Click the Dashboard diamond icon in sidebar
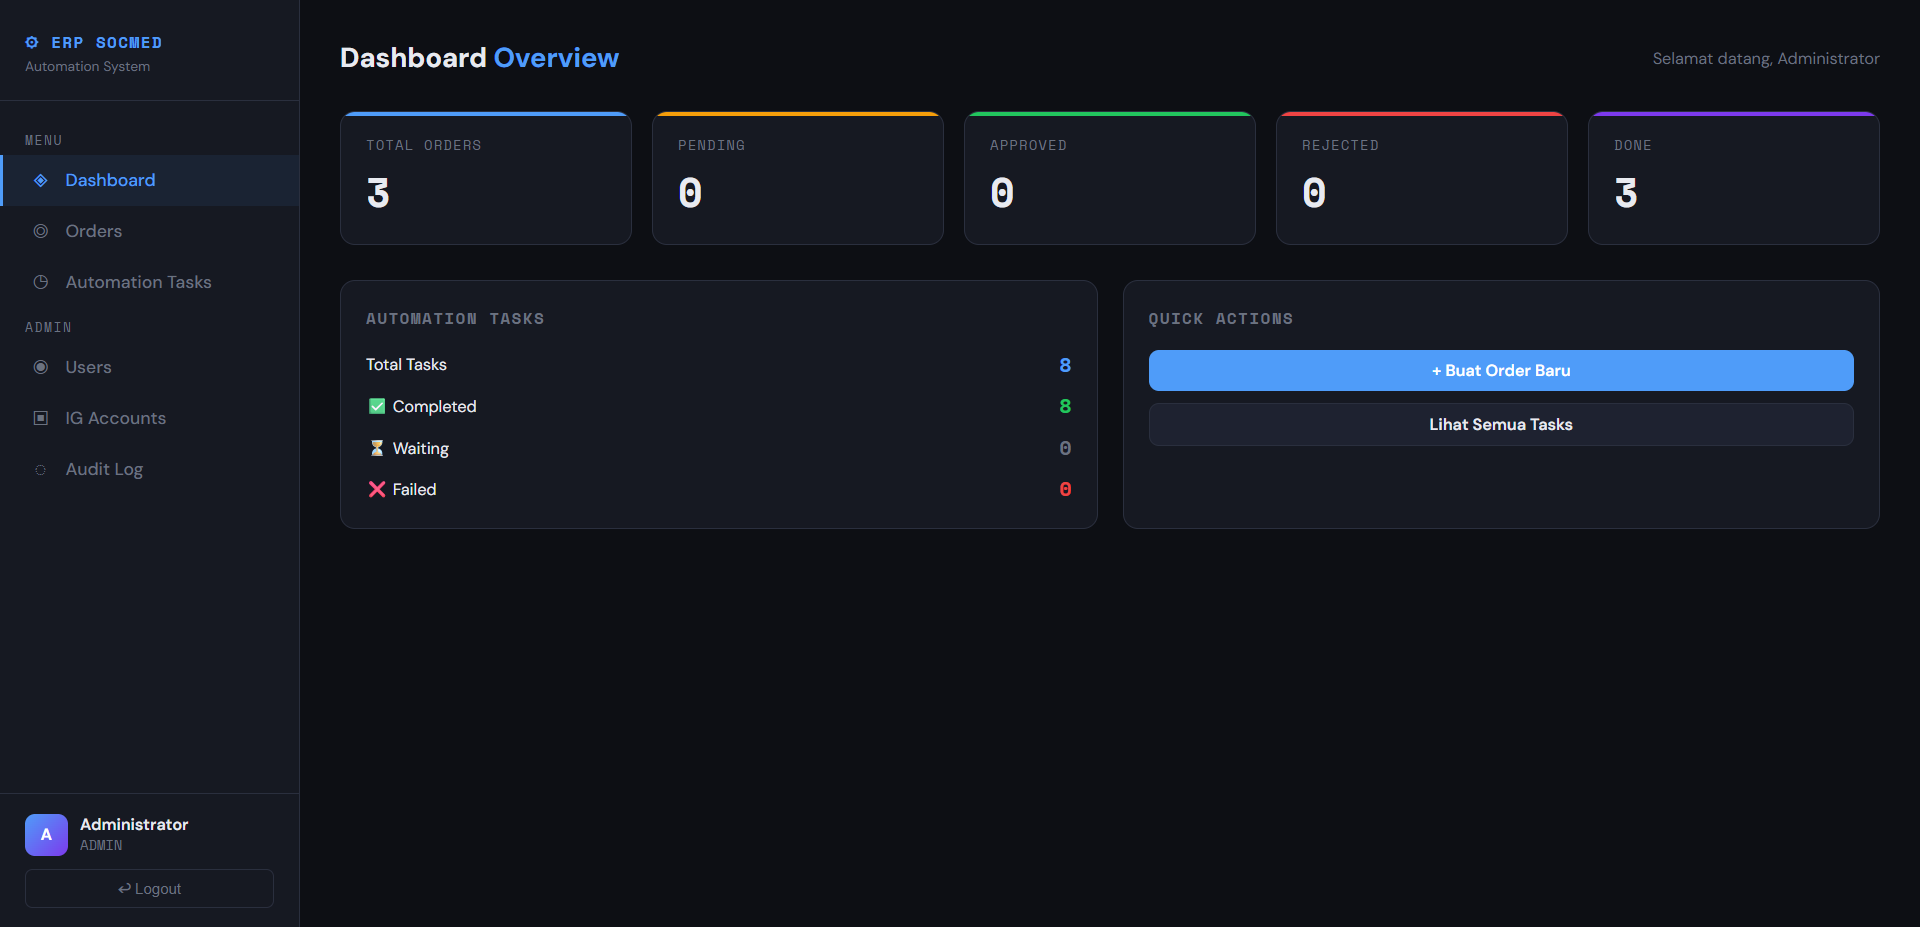 point(41,180)
